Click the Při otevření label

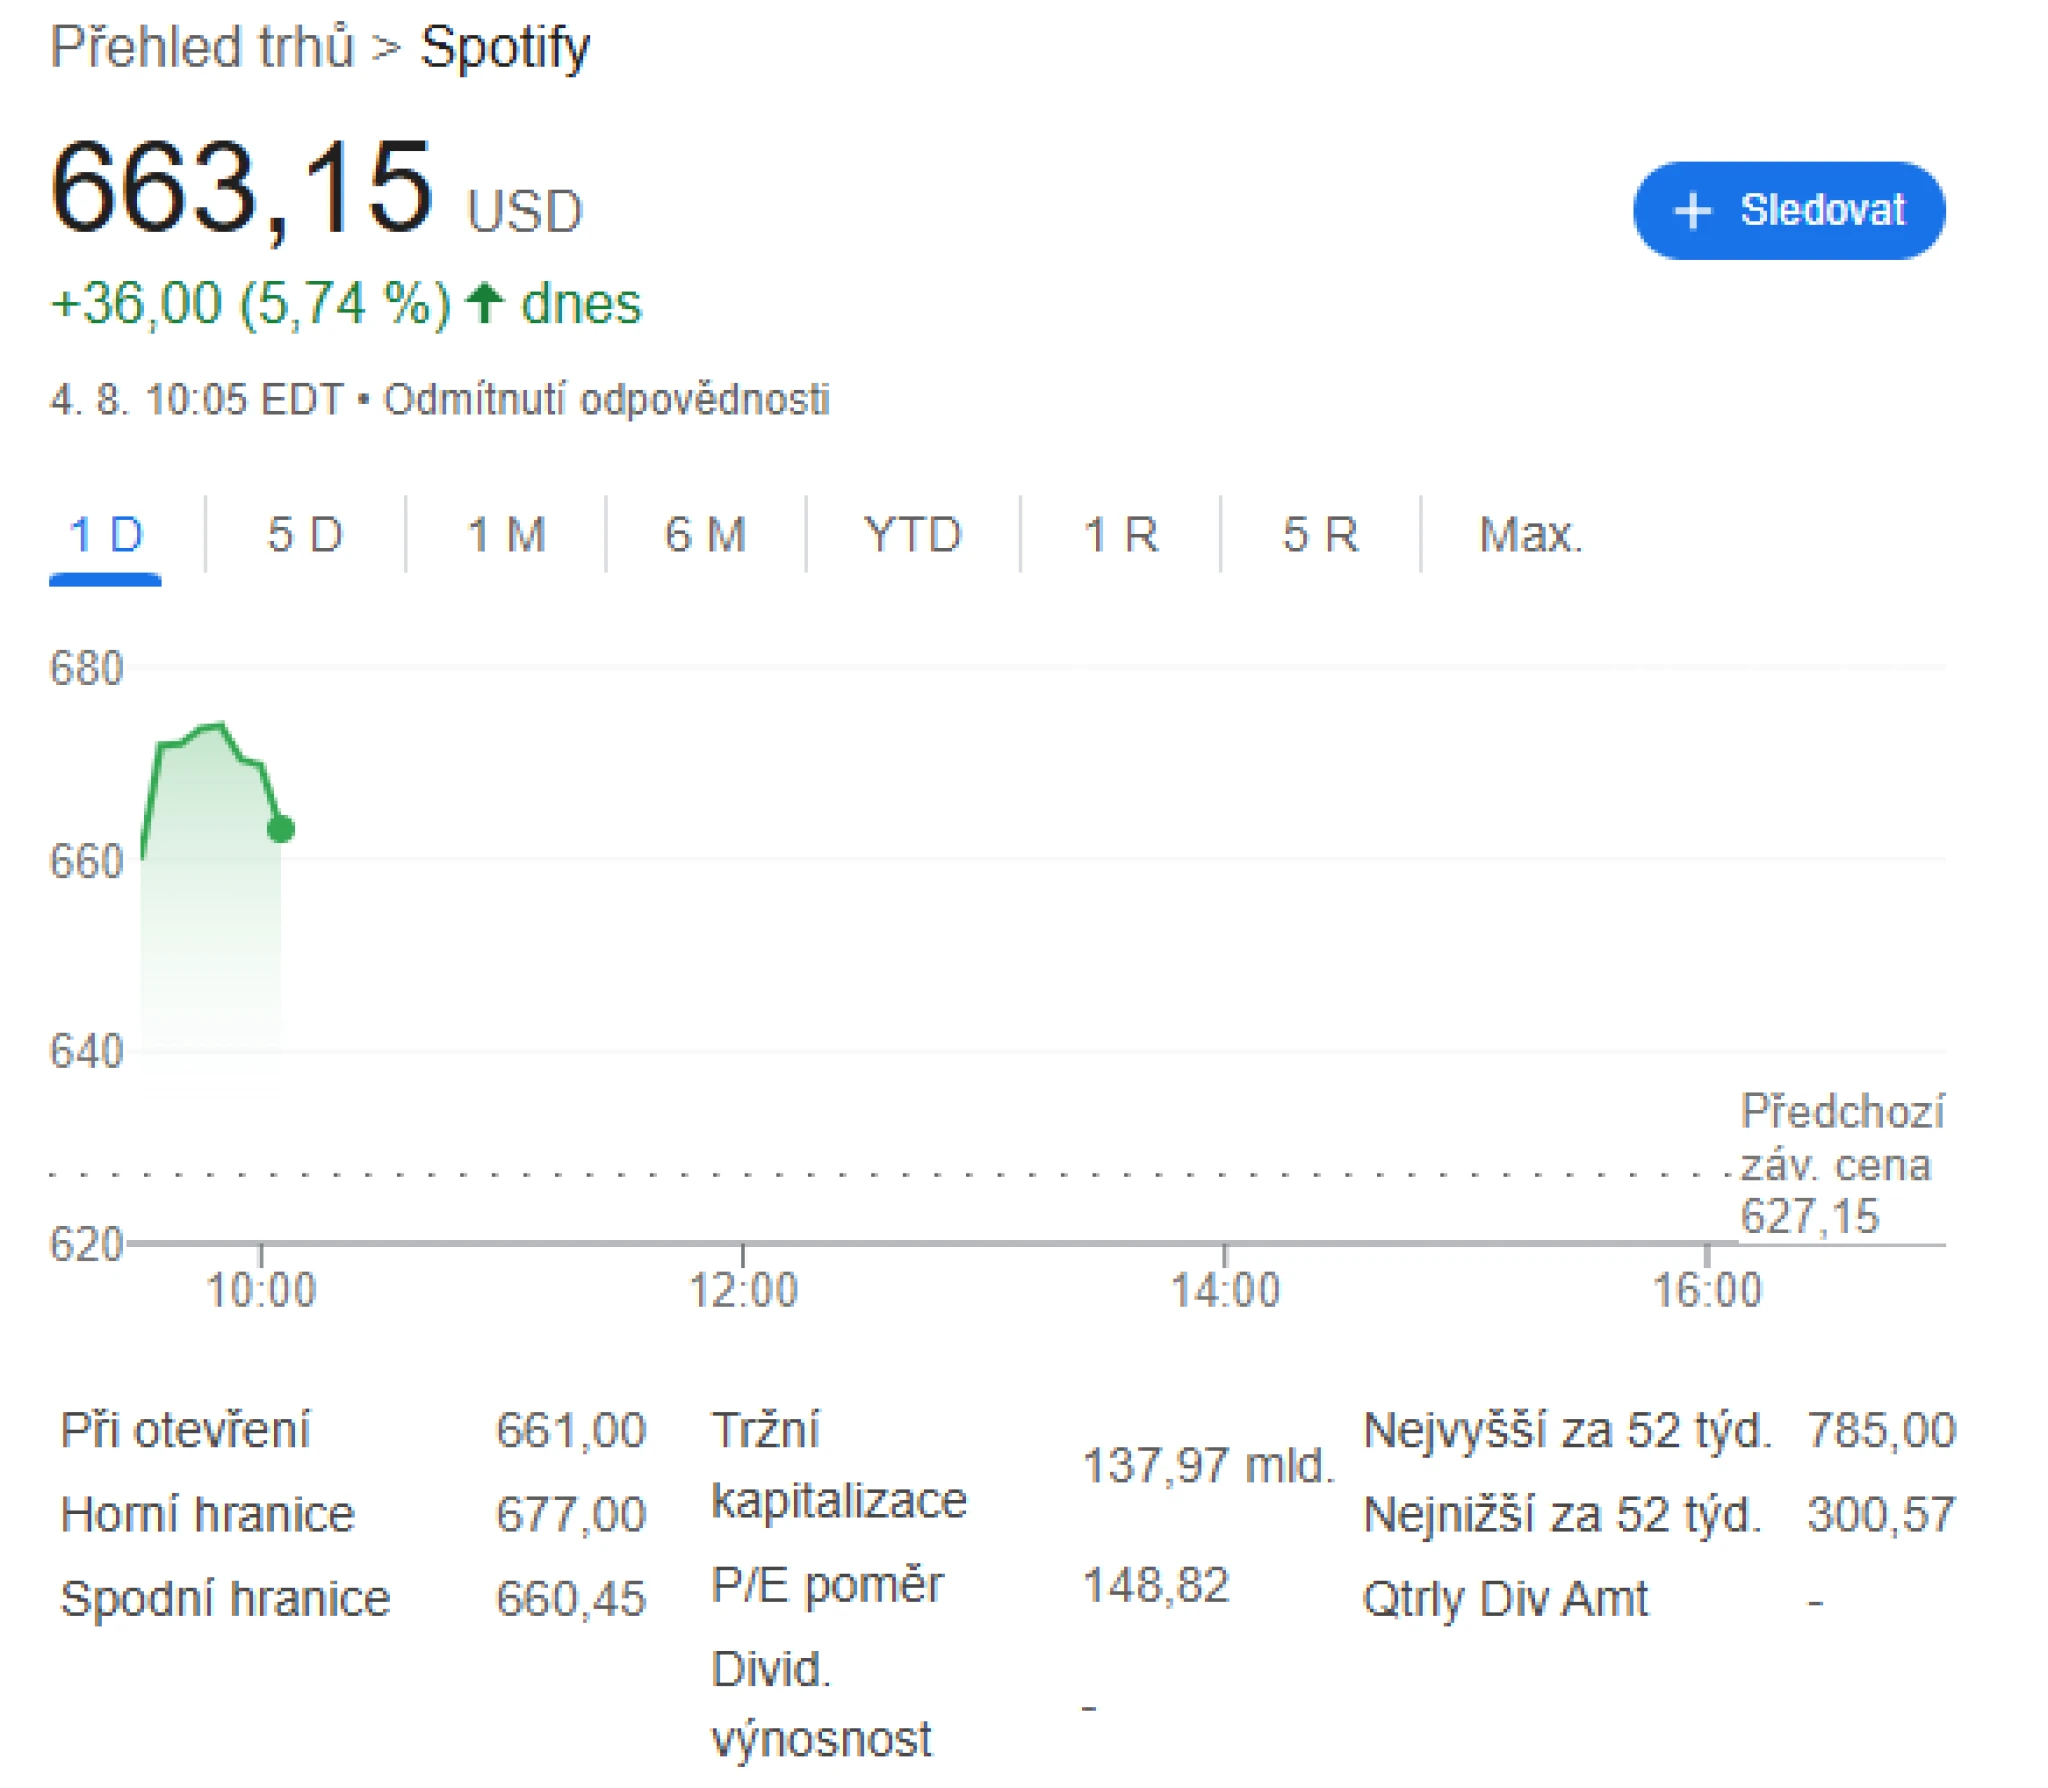[x=185, y=1430]
